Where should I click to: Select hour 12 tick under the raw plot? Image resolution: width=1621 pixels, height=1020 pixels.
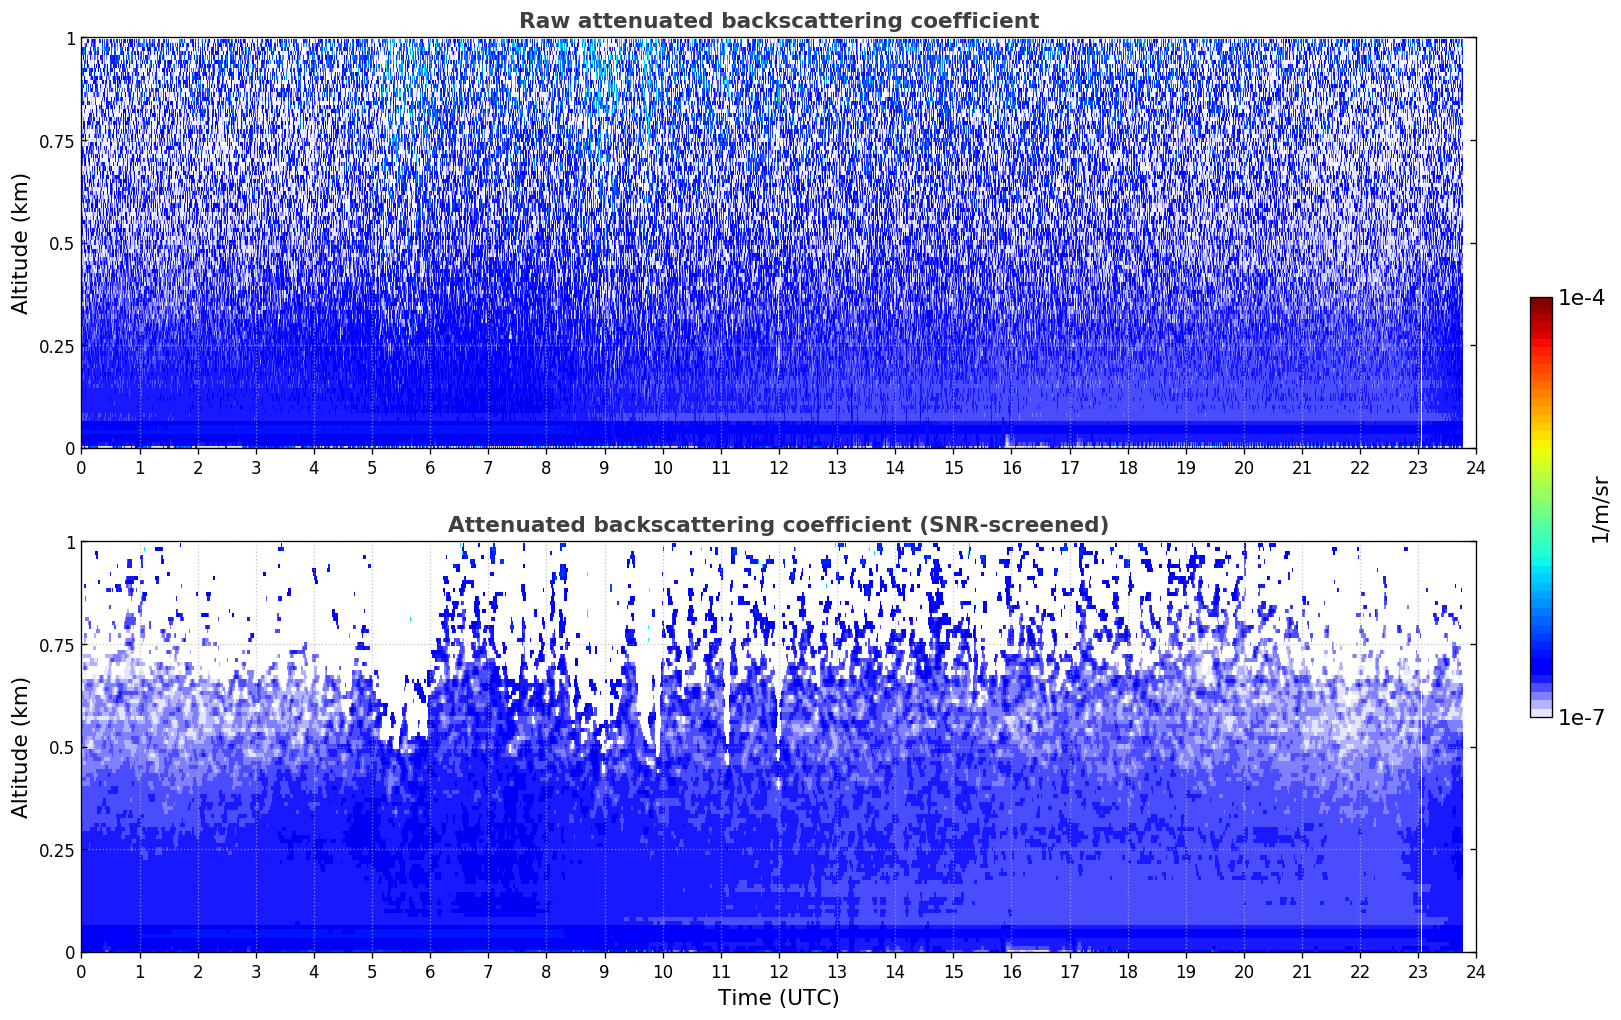point(778,468)
